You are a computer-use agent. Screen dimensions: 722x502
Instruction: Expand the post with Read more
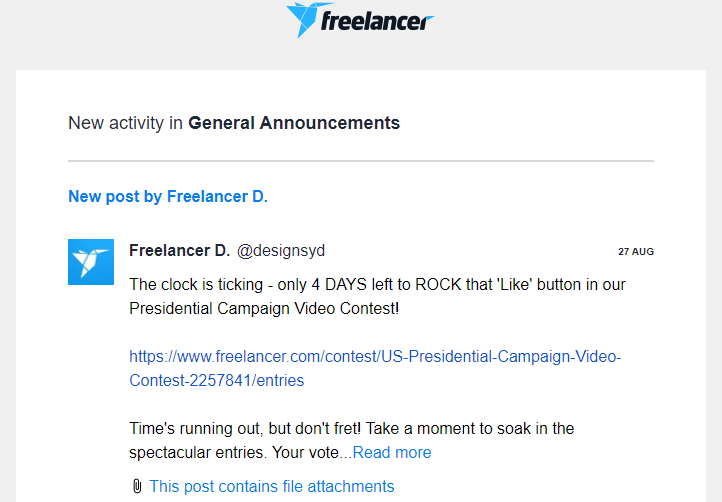(x=392, y=453)
